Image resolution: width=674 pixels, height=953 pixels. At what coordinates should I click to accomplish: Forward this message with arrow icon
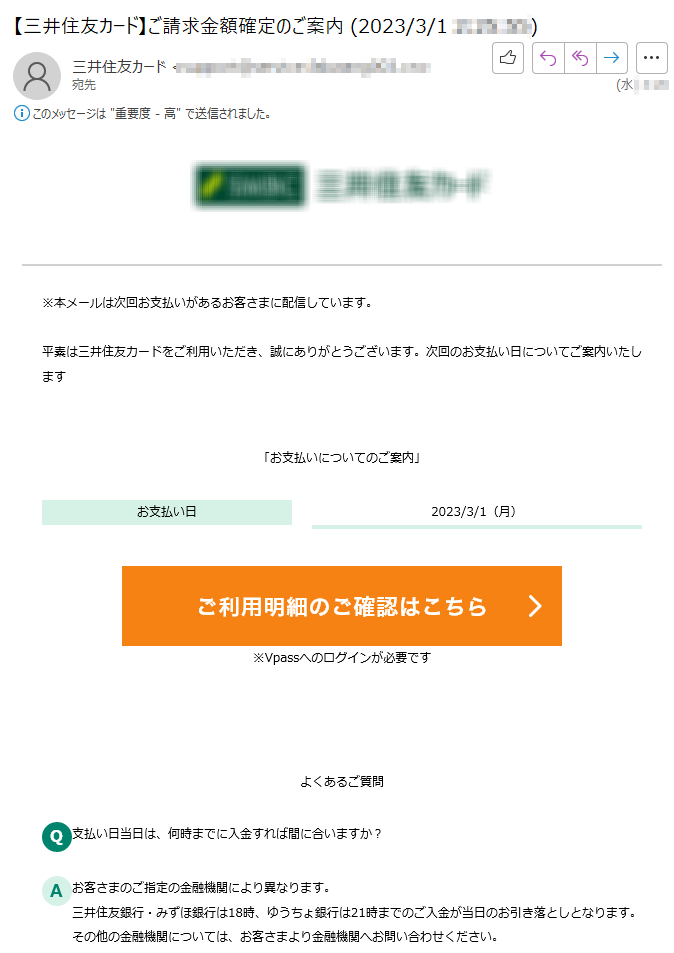(611, 58)
